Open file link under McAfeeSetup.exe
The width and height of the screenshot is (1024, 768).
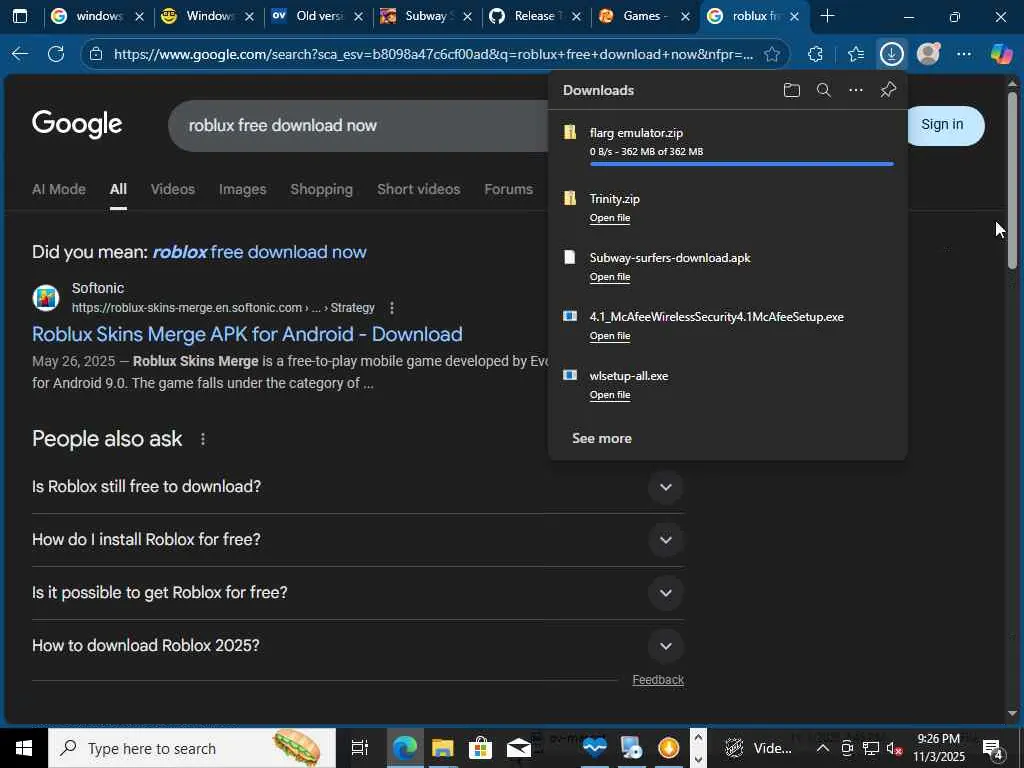tap(609, 336)
